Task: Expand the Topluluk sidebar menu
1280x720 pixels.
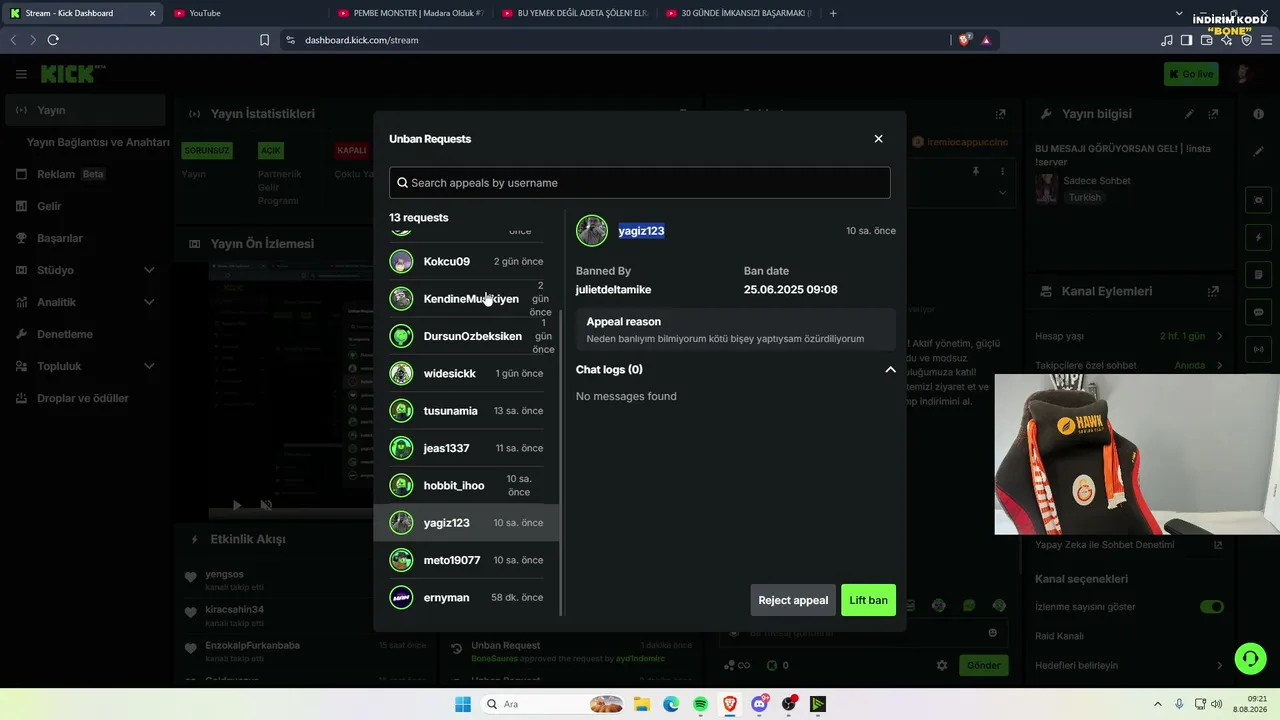Action: [x=85, y=366]
